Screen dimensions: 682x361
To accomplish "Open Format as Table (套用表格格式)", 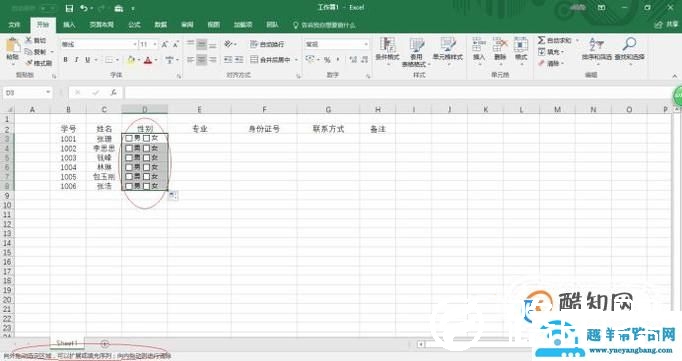I will pyautogui.click(x=416, y=51).
